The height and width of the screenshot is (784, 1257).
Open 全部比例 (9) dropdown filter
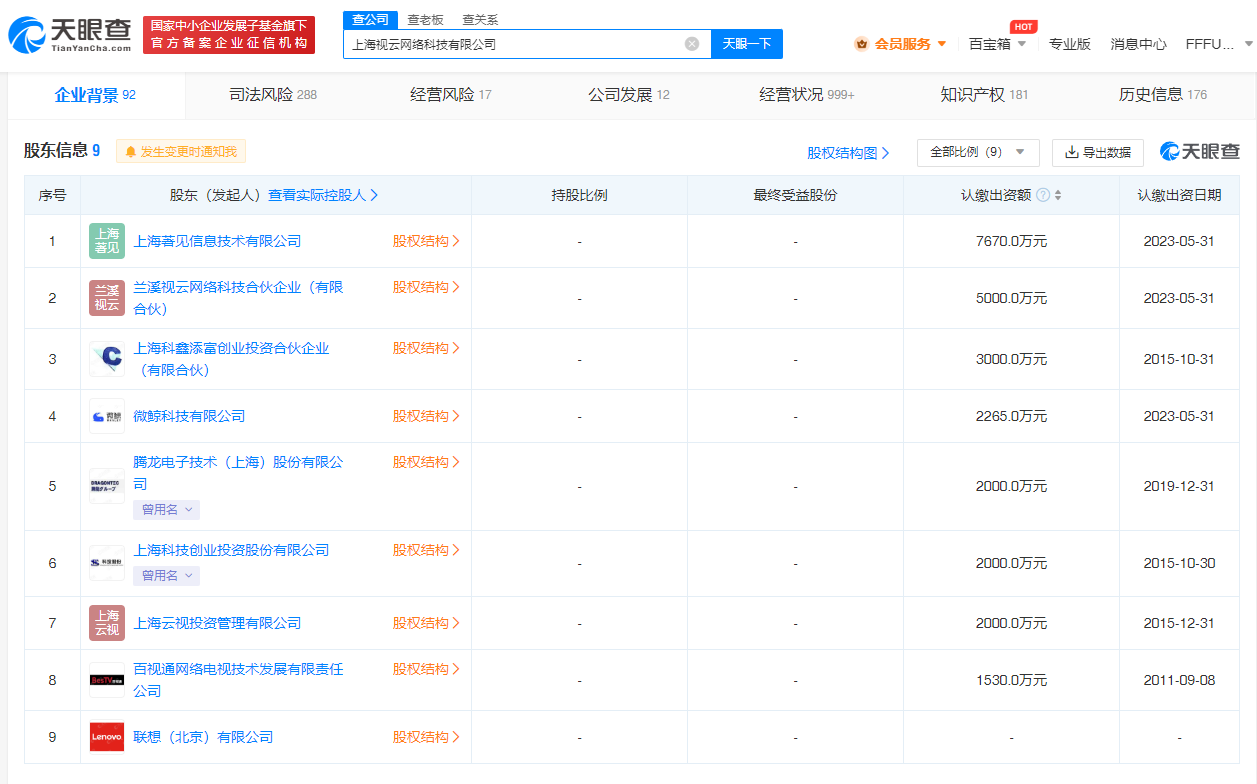tap(978, 152)
